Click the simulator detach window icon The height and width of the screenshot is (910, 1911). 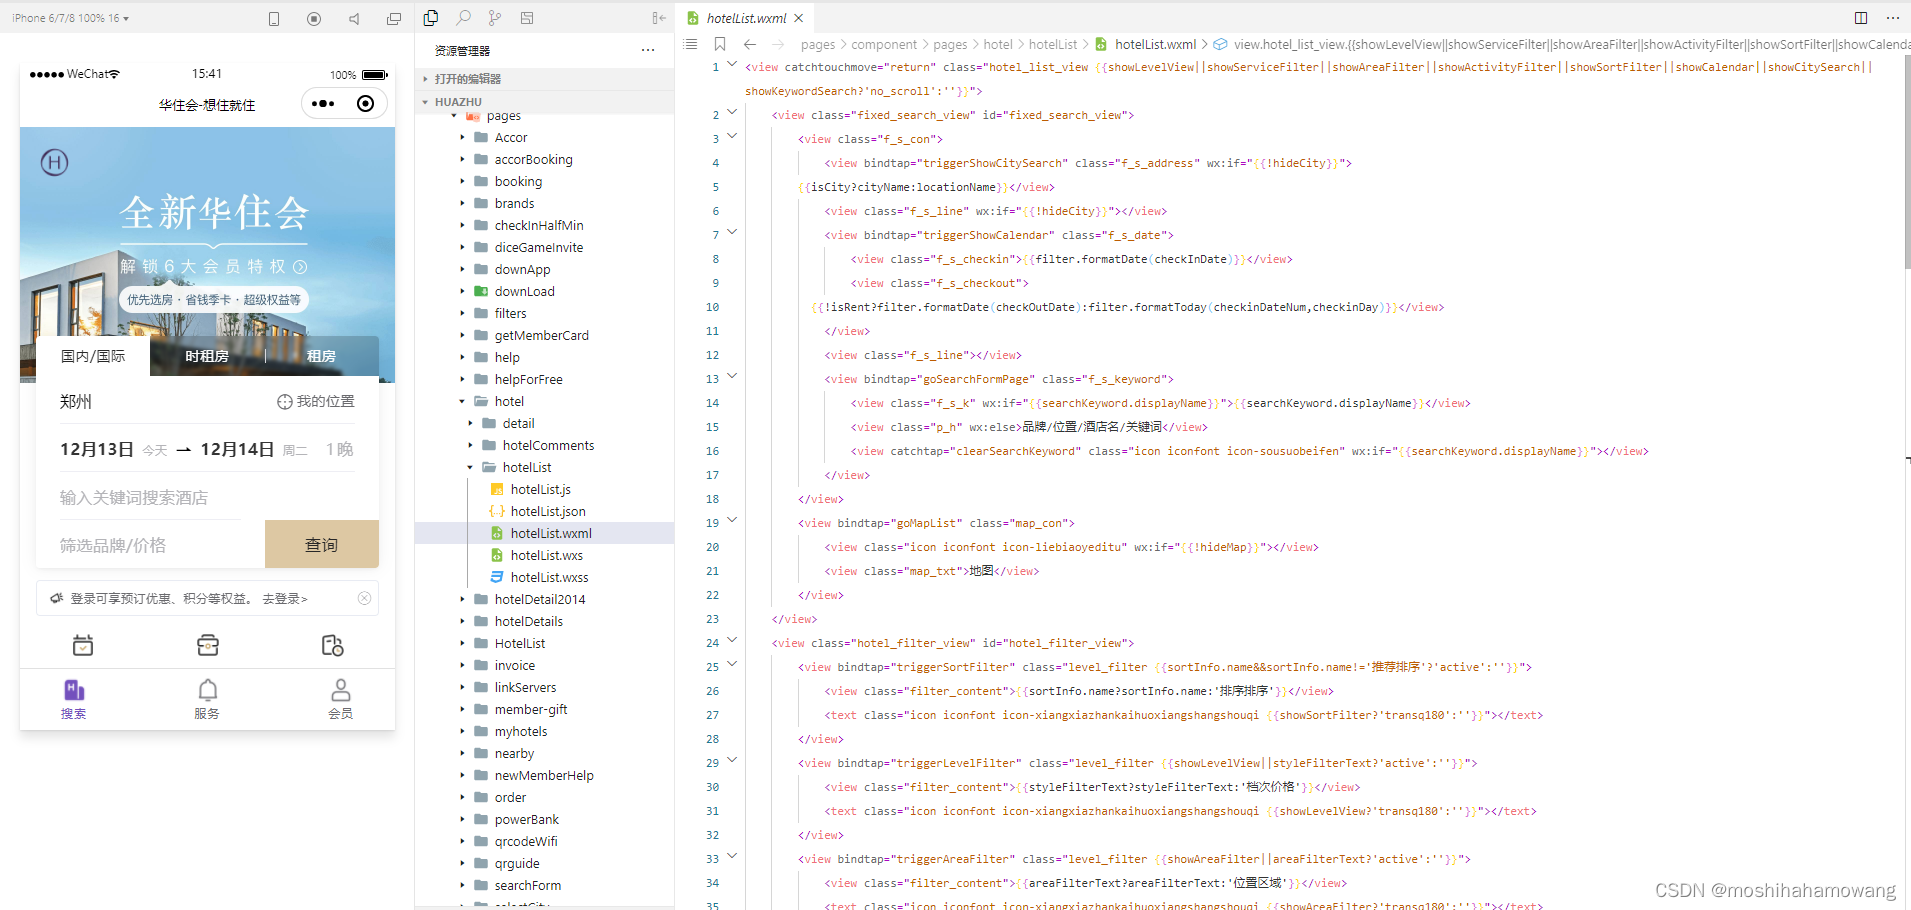(x=394, y=18)
